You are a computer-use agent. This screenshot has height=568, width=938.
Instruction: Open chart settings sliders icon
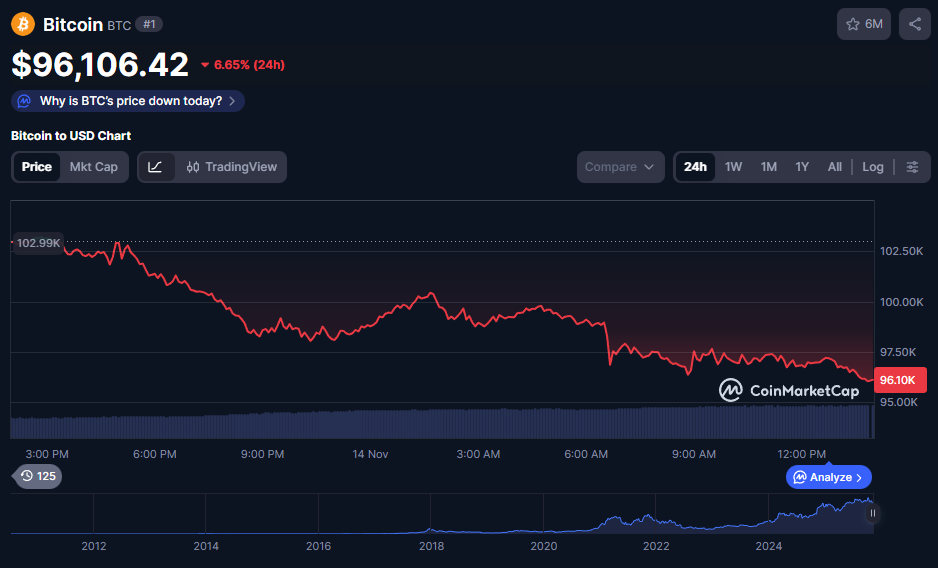pyautogui.click(x=912, y=167)
